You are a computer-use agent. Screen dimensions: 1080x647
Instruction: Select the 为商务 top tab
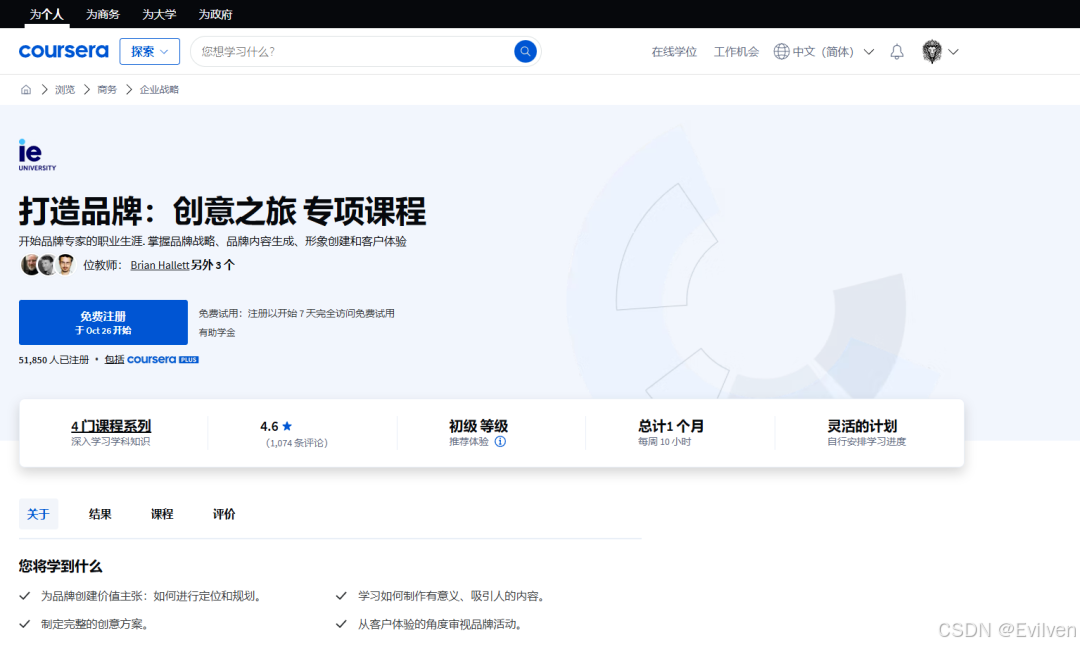tap(103, 14)
